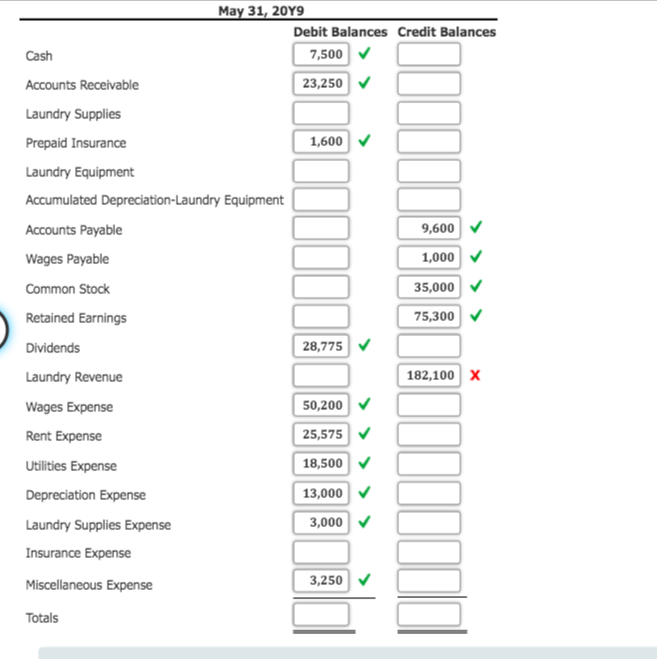Click Common Stock debit balance field
This screenshot has height=659, width=657.
tap(321, 287)
